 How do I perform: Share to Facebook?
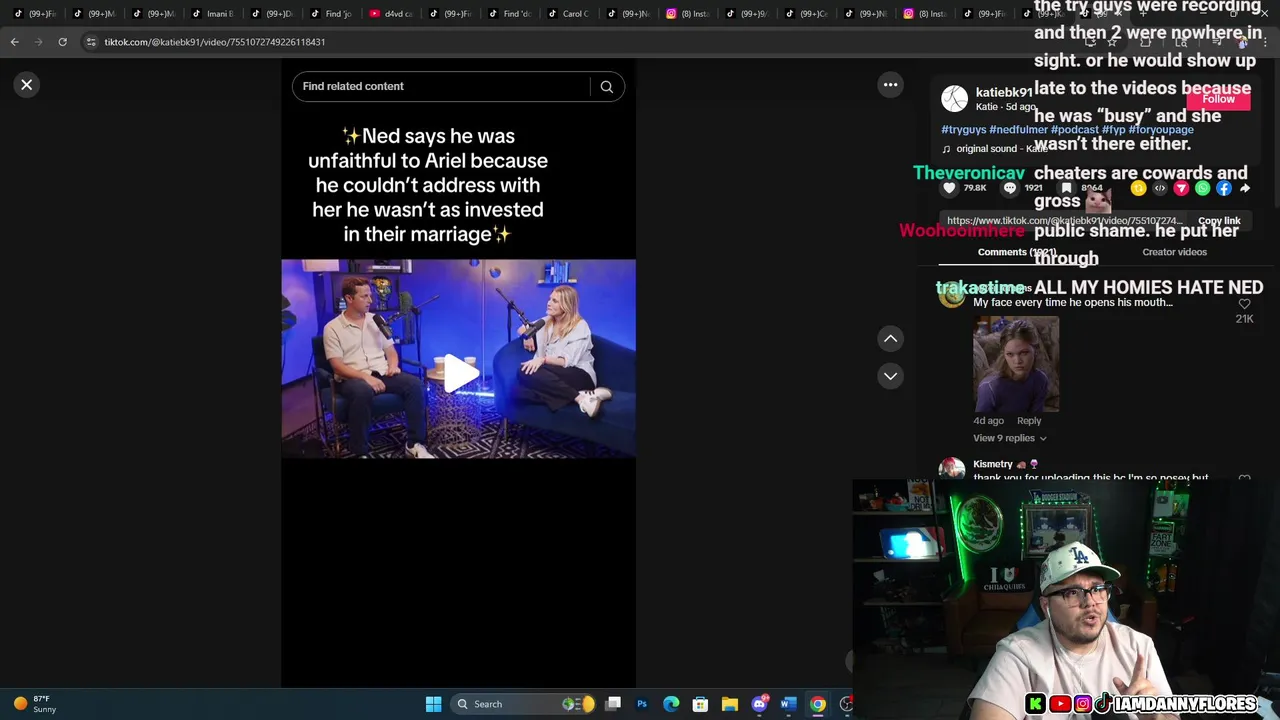point(1224,188)
